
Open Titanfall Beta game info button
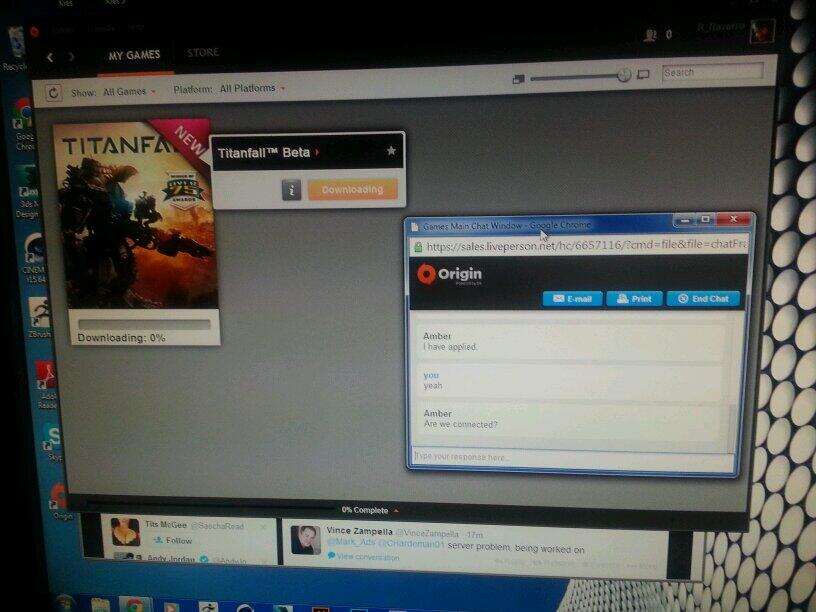tap(291, 190)
